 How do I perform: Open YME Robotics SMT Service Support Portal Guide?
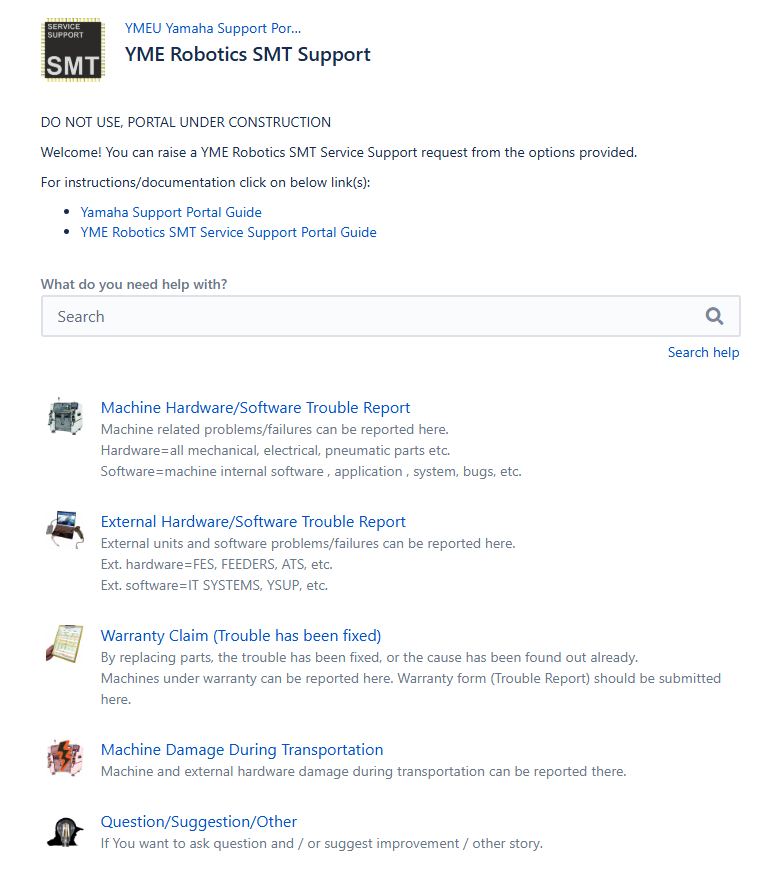point(228,233)
